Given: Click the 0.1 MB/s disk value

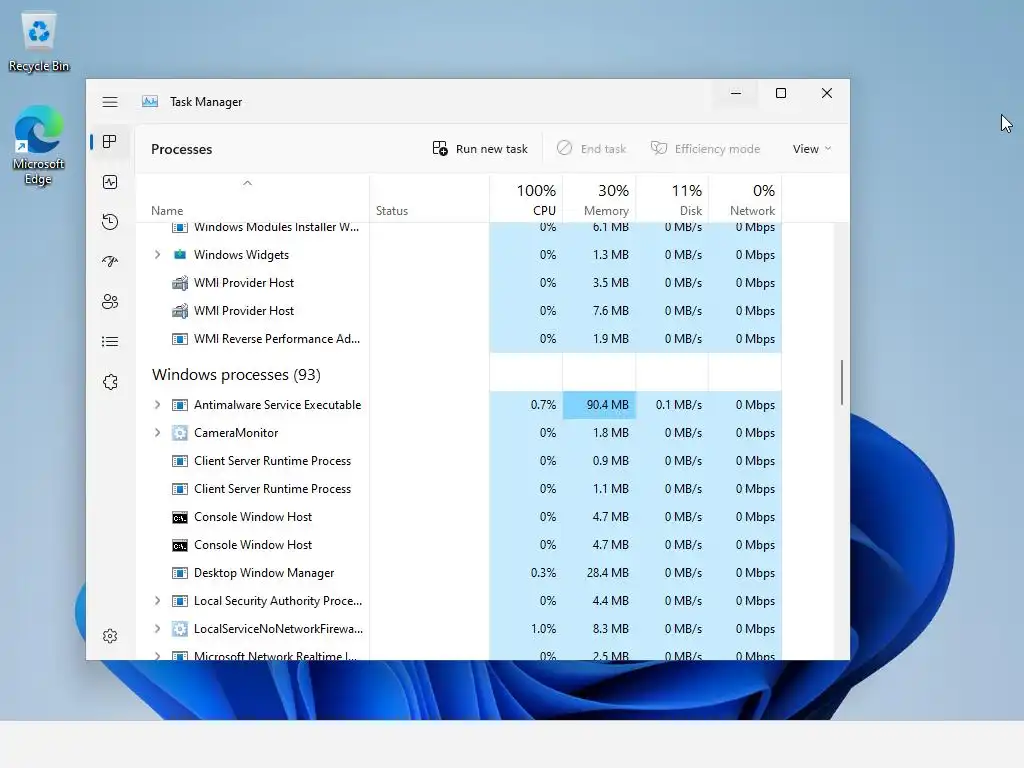Looking at the screenshot, I should (679, 405).
